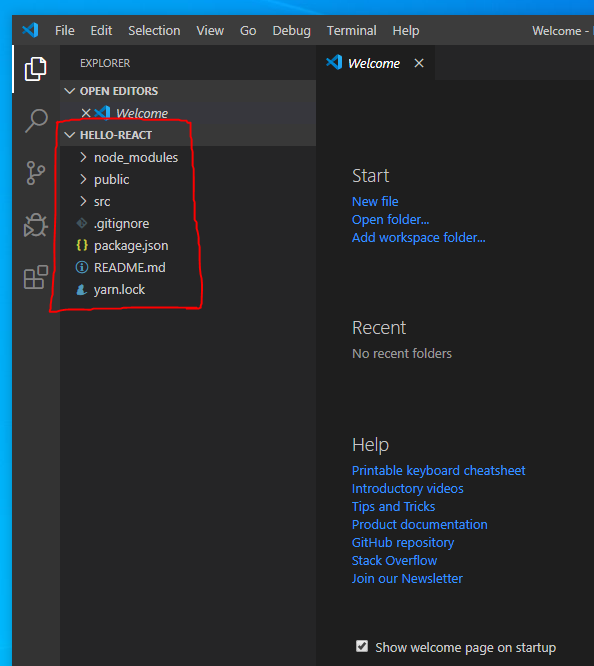Open GitHub repository link
The width and height of the screenshot is (594, 666).
(403, 542)
